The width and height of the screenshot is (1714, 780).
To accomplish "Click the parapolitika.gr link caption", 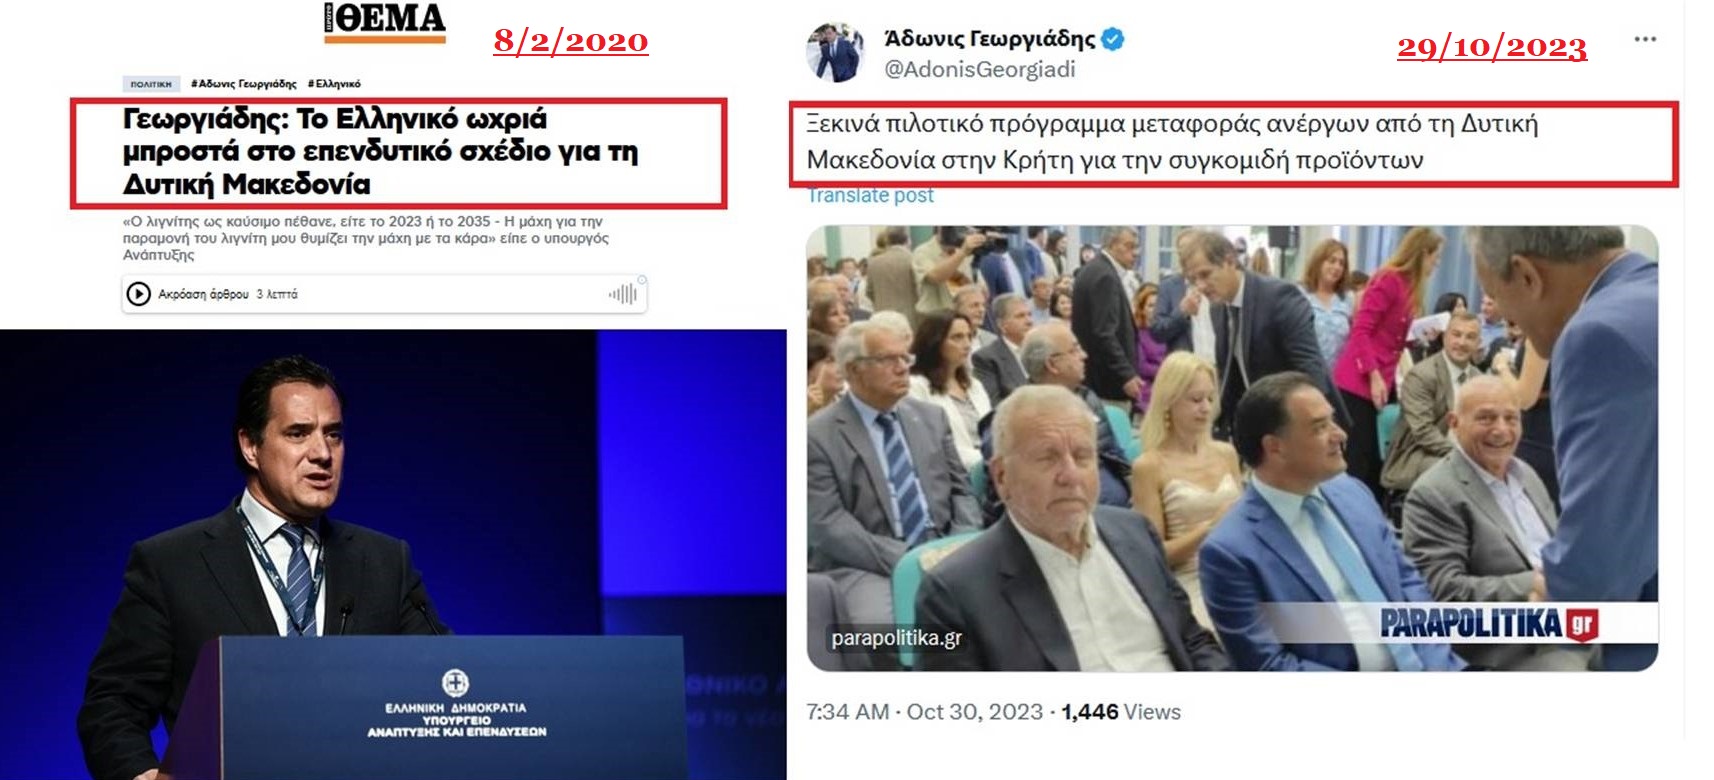I will pyautogui.click(x=897, y=637).
